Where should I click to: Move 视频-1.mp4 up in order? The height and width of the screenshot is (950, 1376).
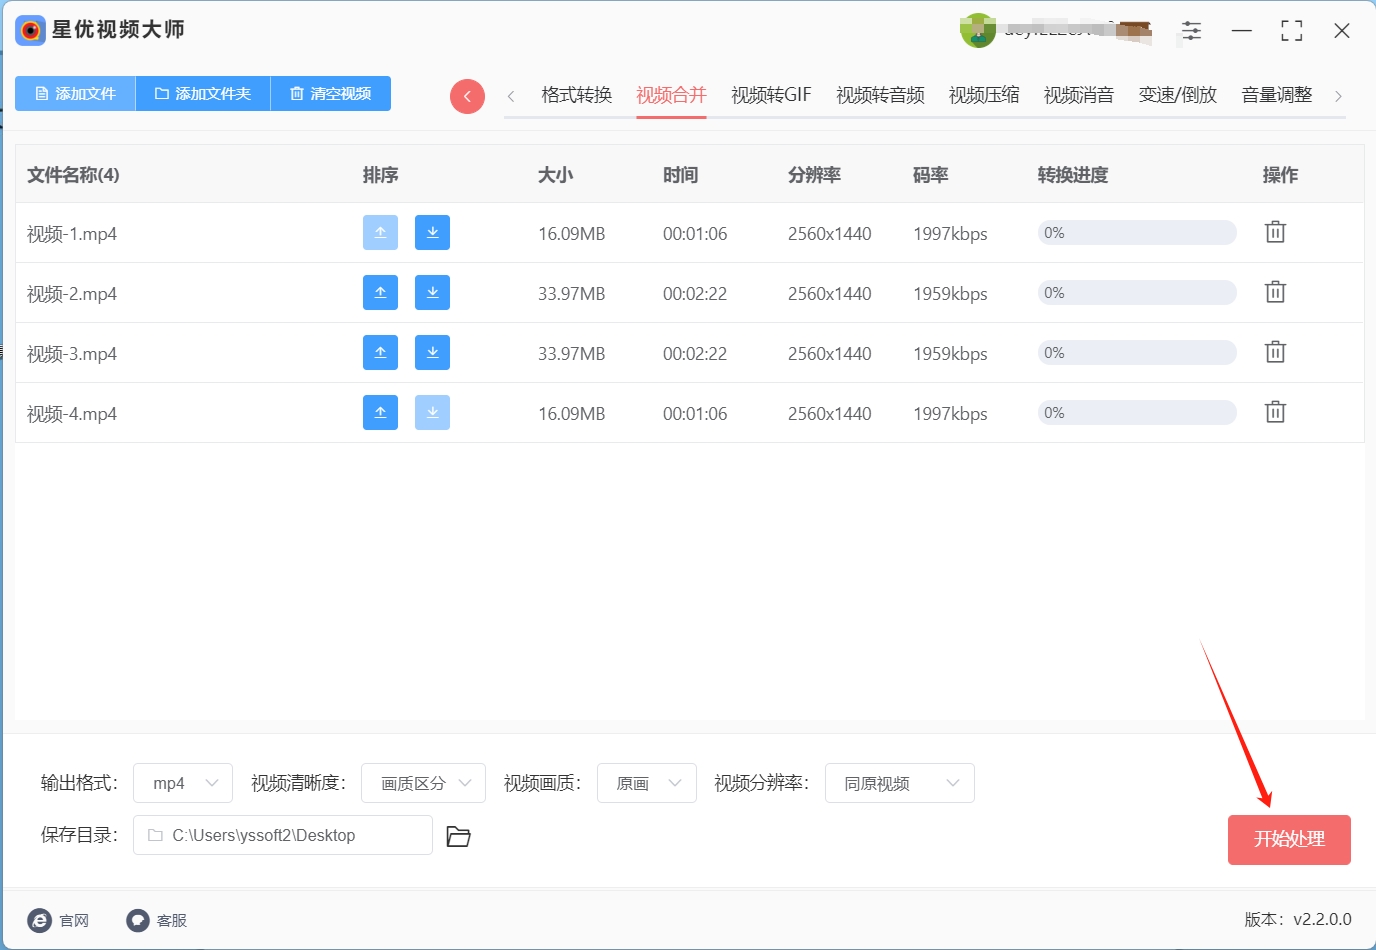(380, 233)
